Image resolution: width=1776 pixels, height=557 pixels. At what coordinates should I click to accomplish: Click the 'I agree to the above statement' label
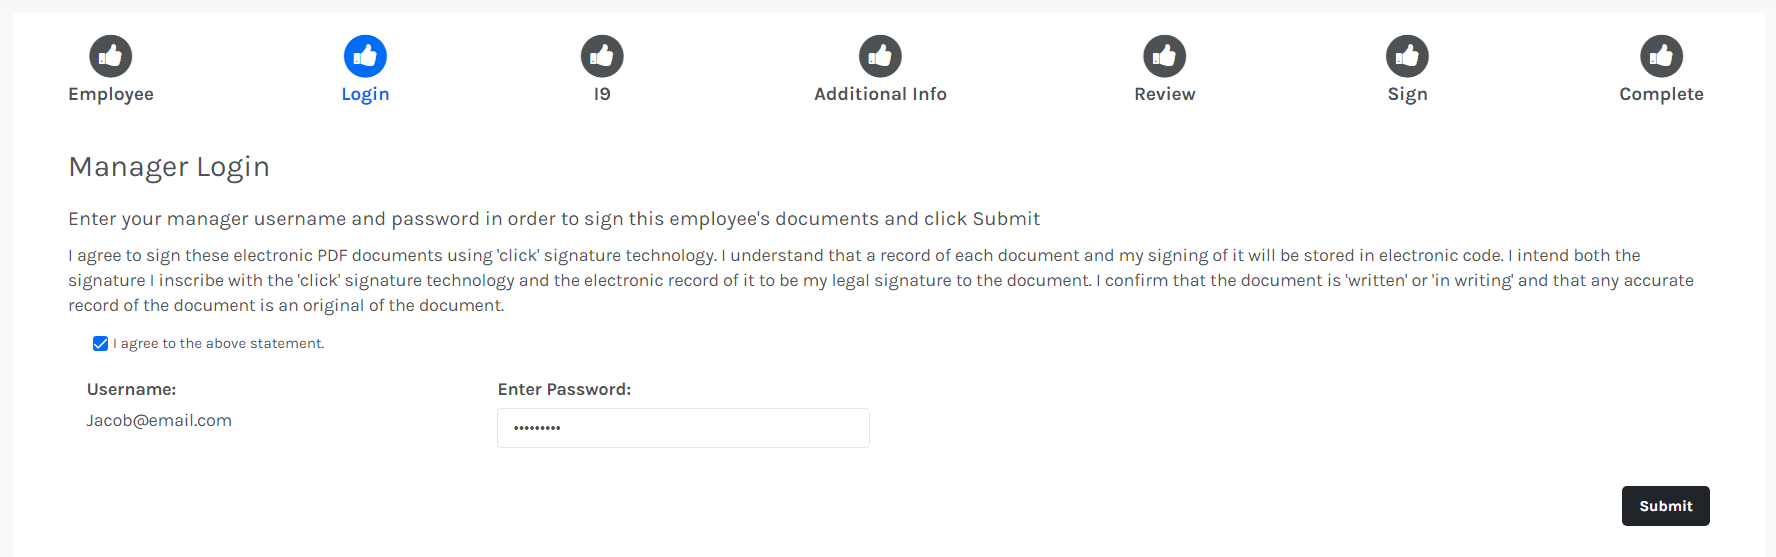[x=219, y=343]
